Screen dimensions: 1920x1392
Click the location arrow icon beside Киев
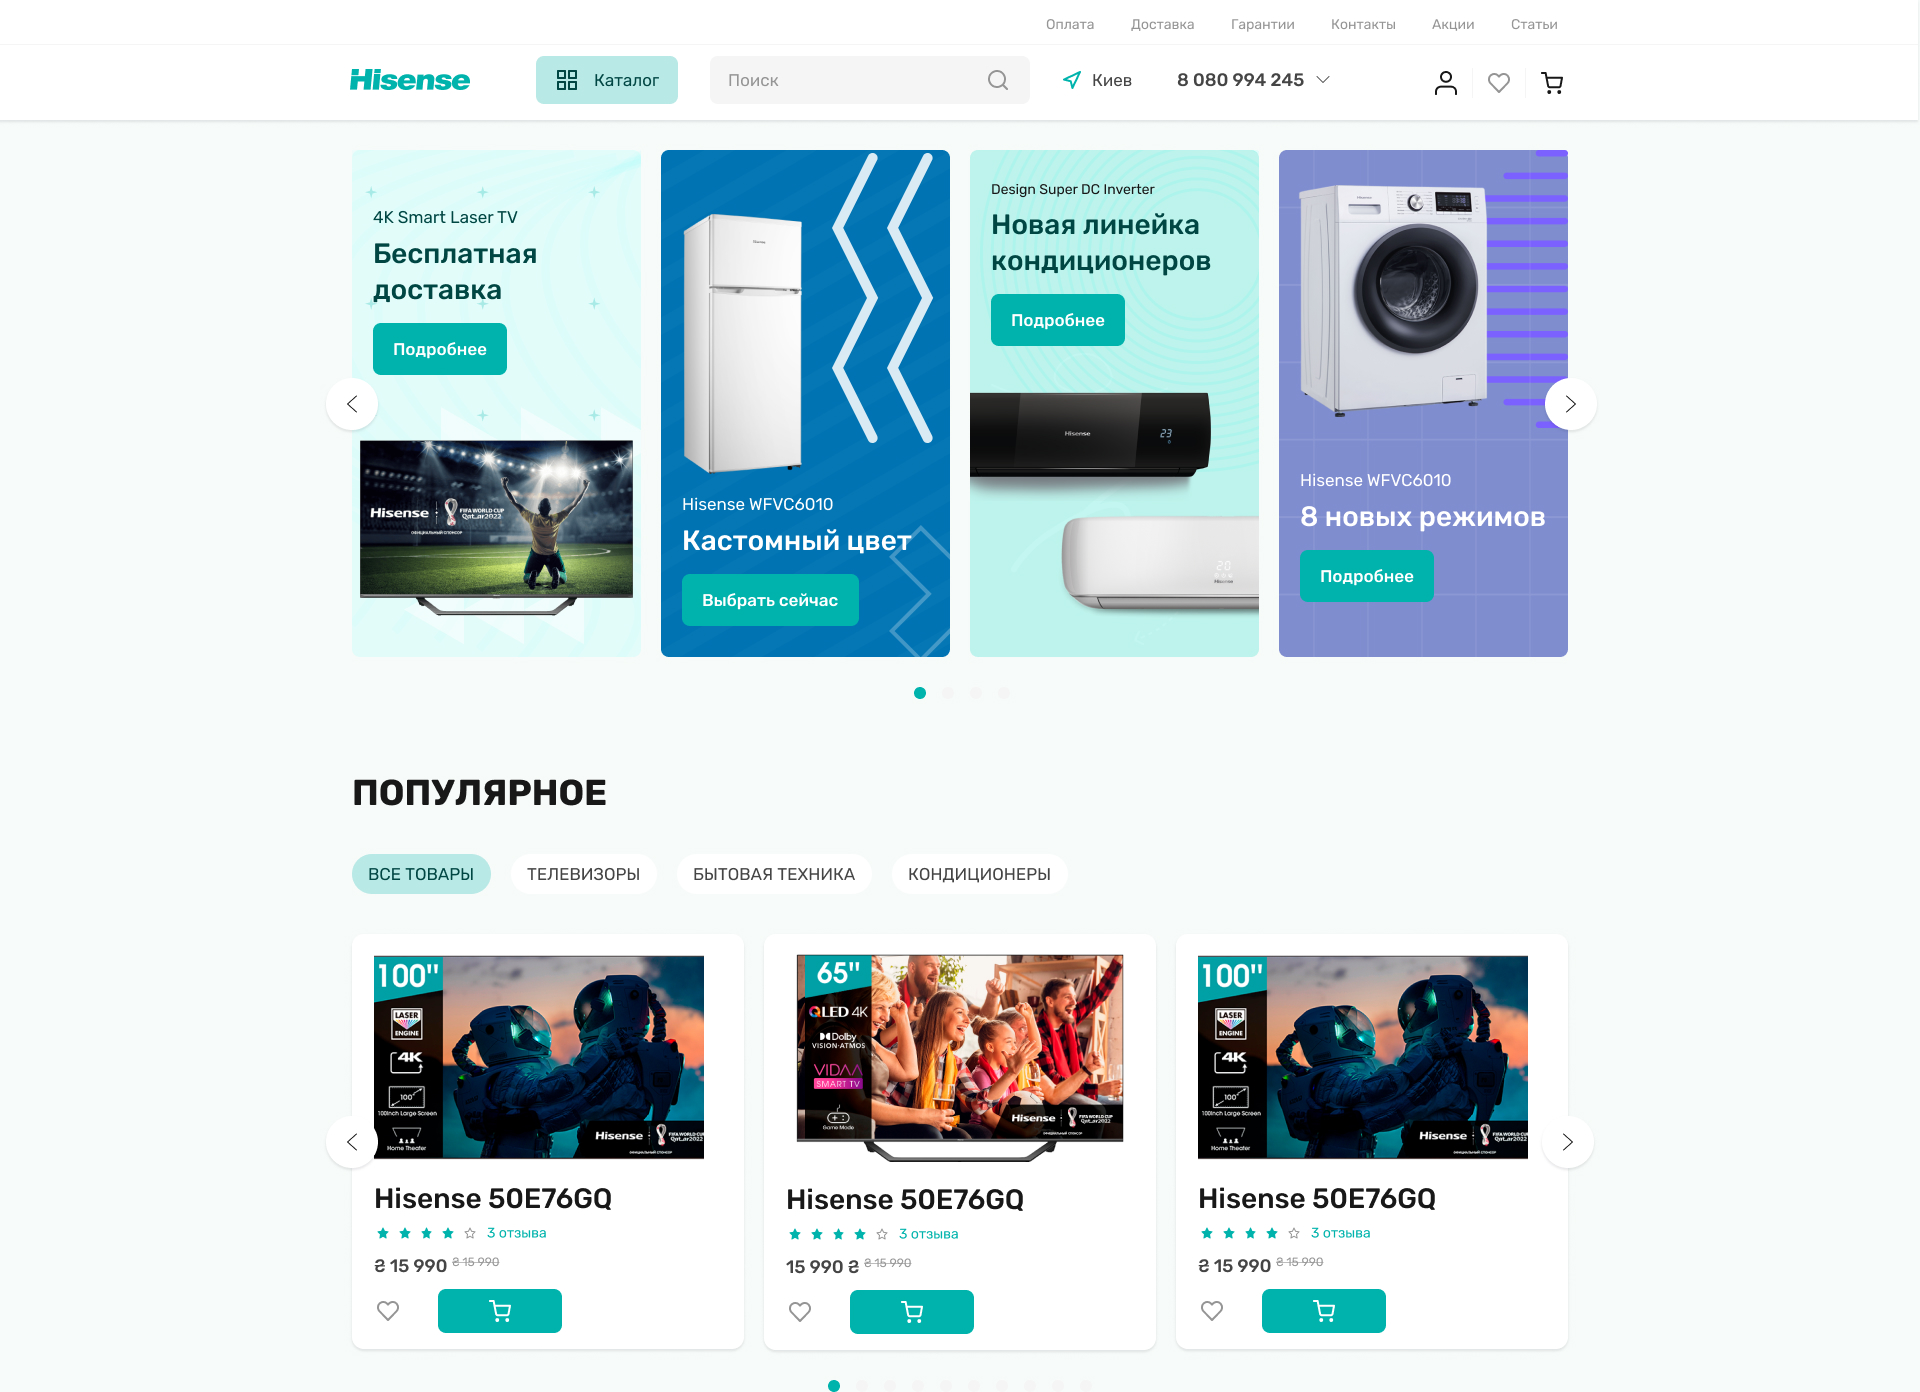(1072, 80)
